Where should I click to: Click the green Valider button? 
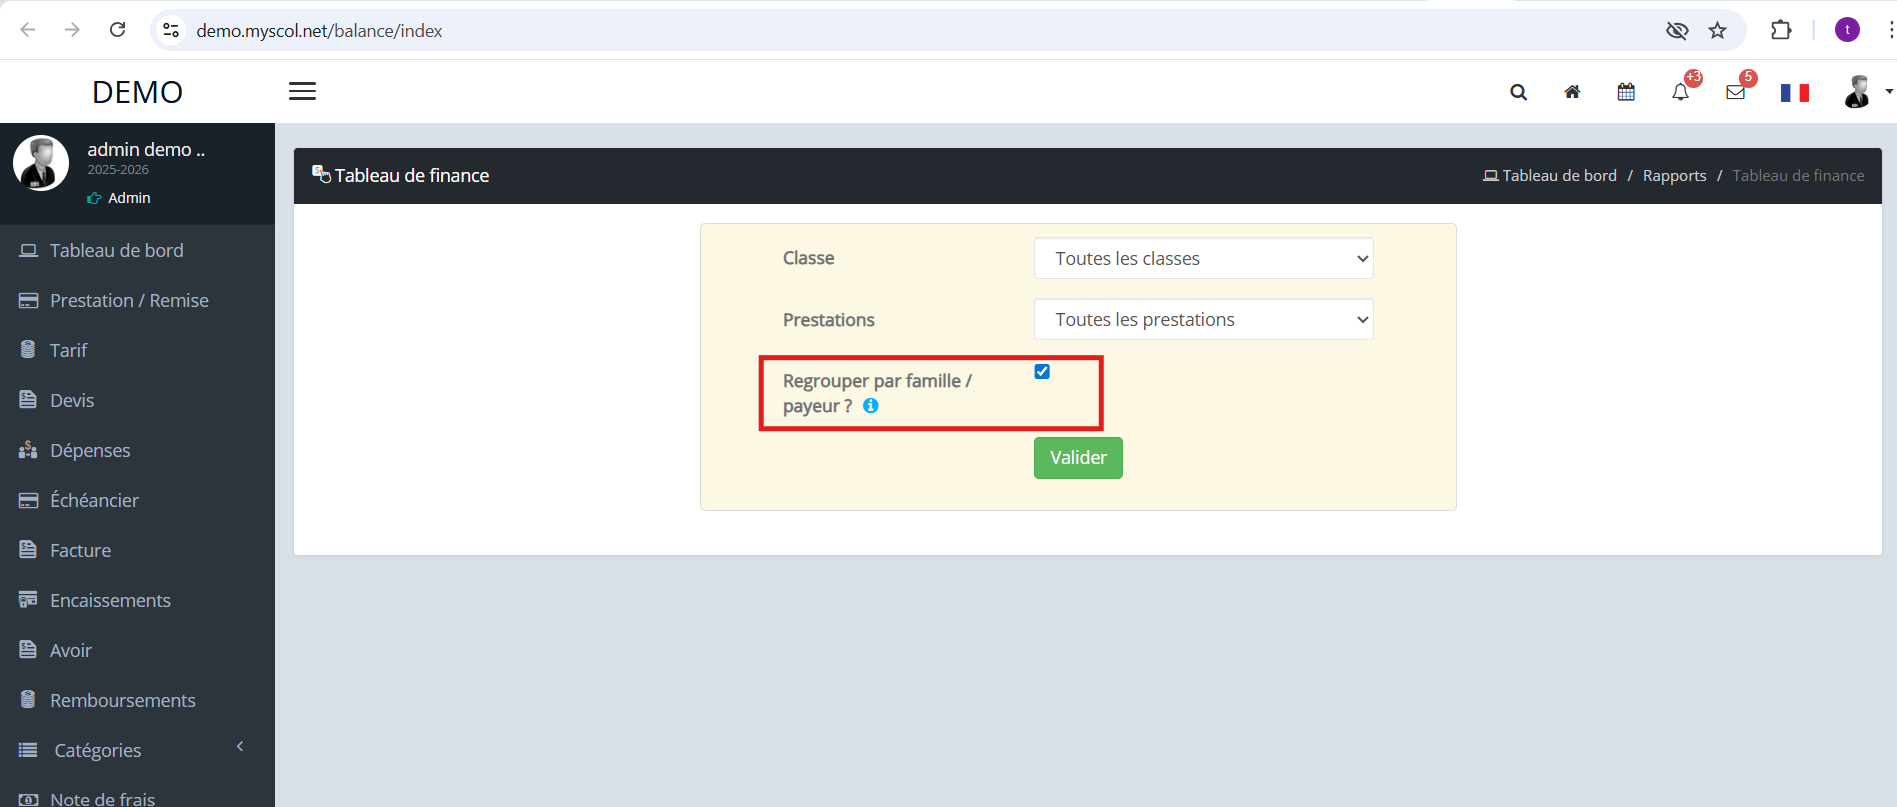click(x=1078, y=458)
